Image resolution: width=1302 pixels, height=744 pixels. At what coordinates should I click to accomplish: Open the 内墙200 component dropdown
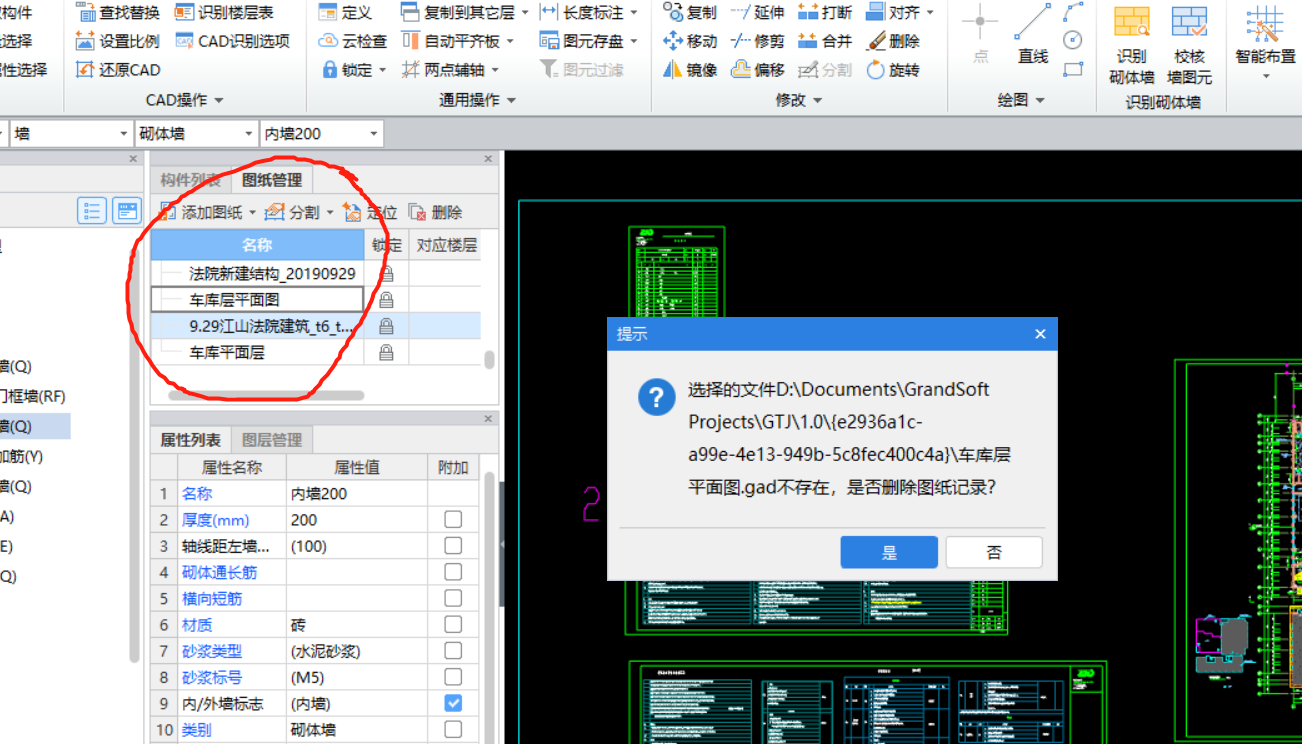(x=373, y=133)
